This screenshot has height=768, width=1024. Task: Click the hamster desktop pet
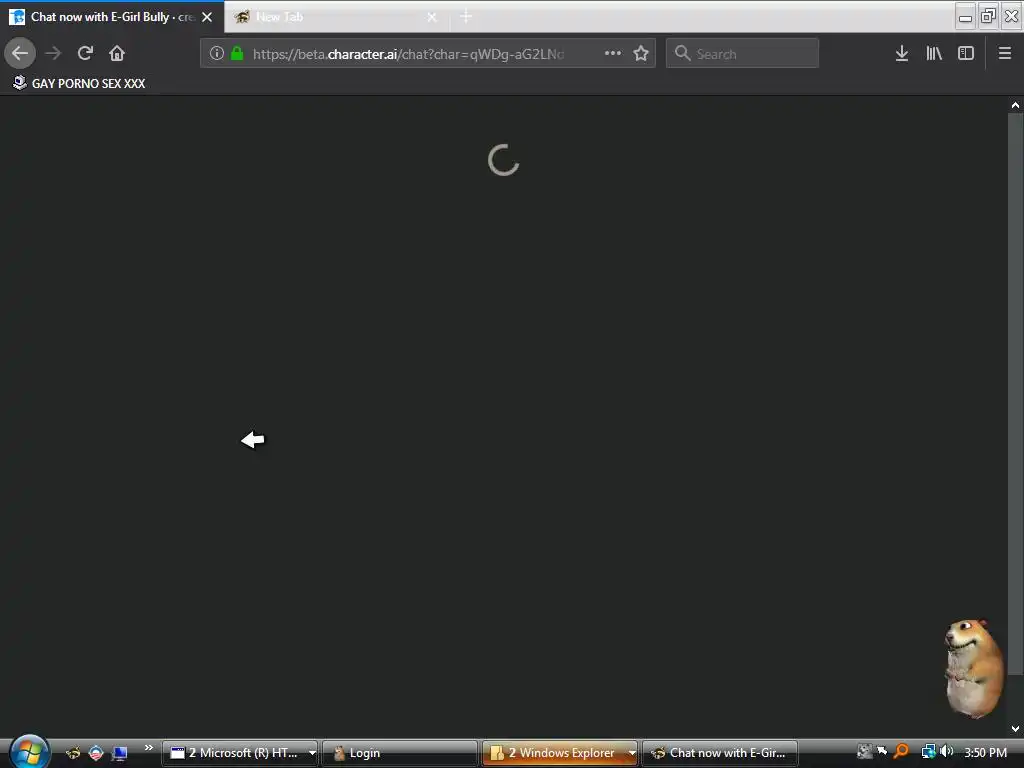(973, 668)
